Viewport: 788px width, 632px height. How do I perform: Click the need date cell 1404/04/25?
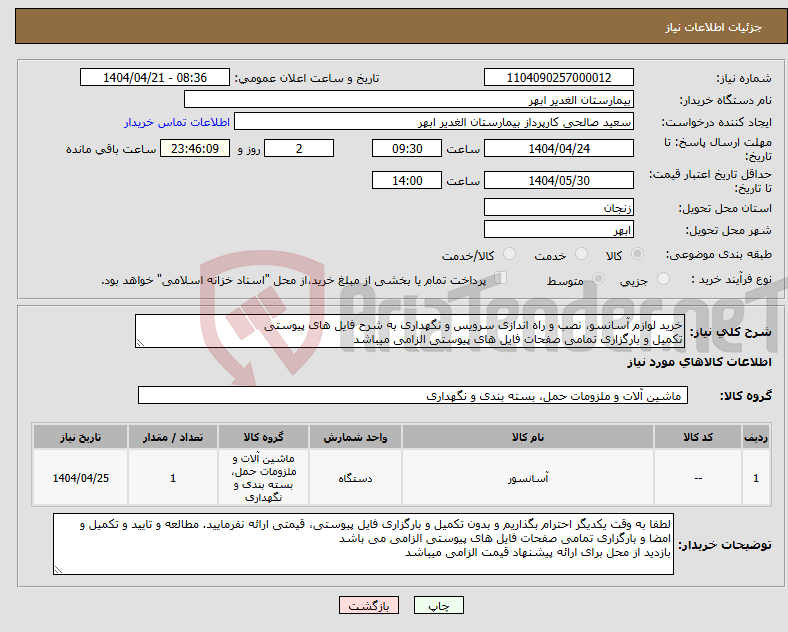[x=80, y=478]
